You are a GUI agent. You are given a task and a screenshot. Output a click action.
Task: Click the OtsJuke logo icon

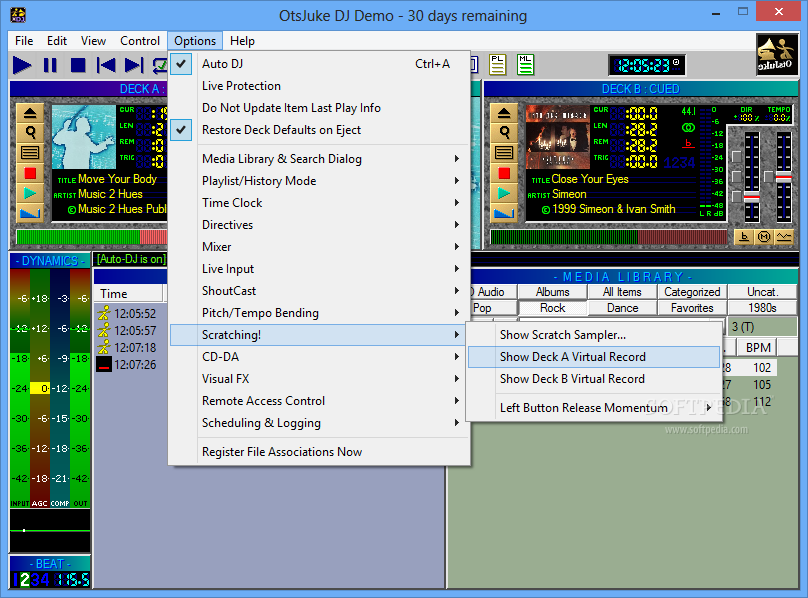[777, 55]
